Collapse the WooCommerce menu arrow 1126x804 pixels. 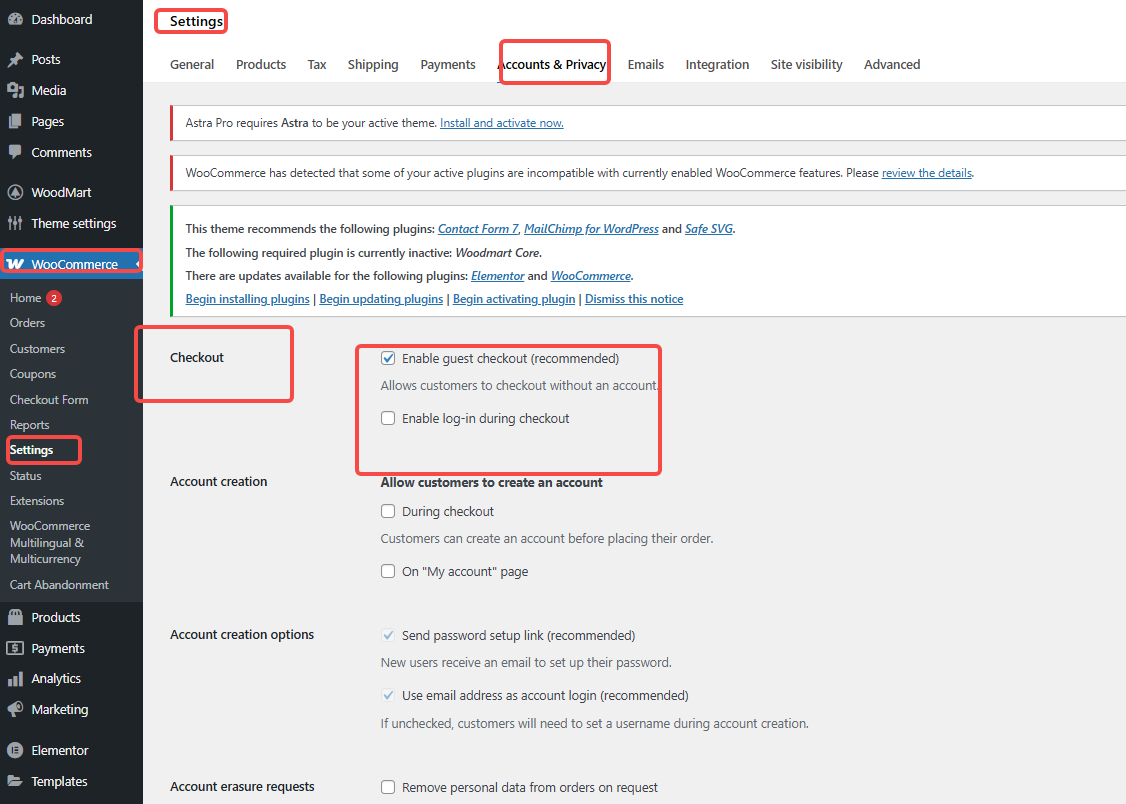point(137,264)
